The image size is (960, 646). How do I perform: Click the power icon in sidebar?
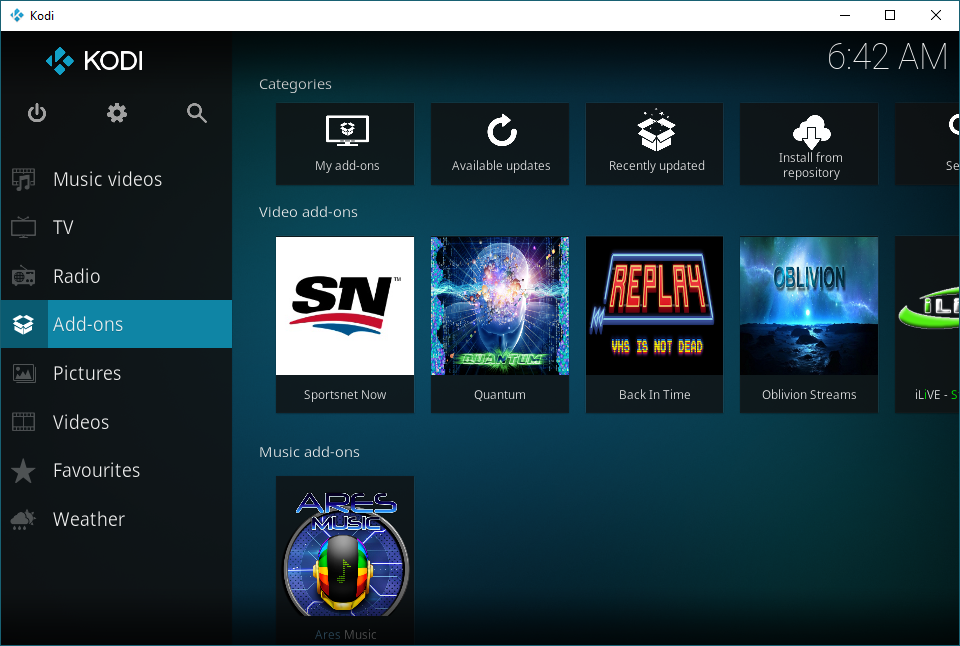click(37, 113)
